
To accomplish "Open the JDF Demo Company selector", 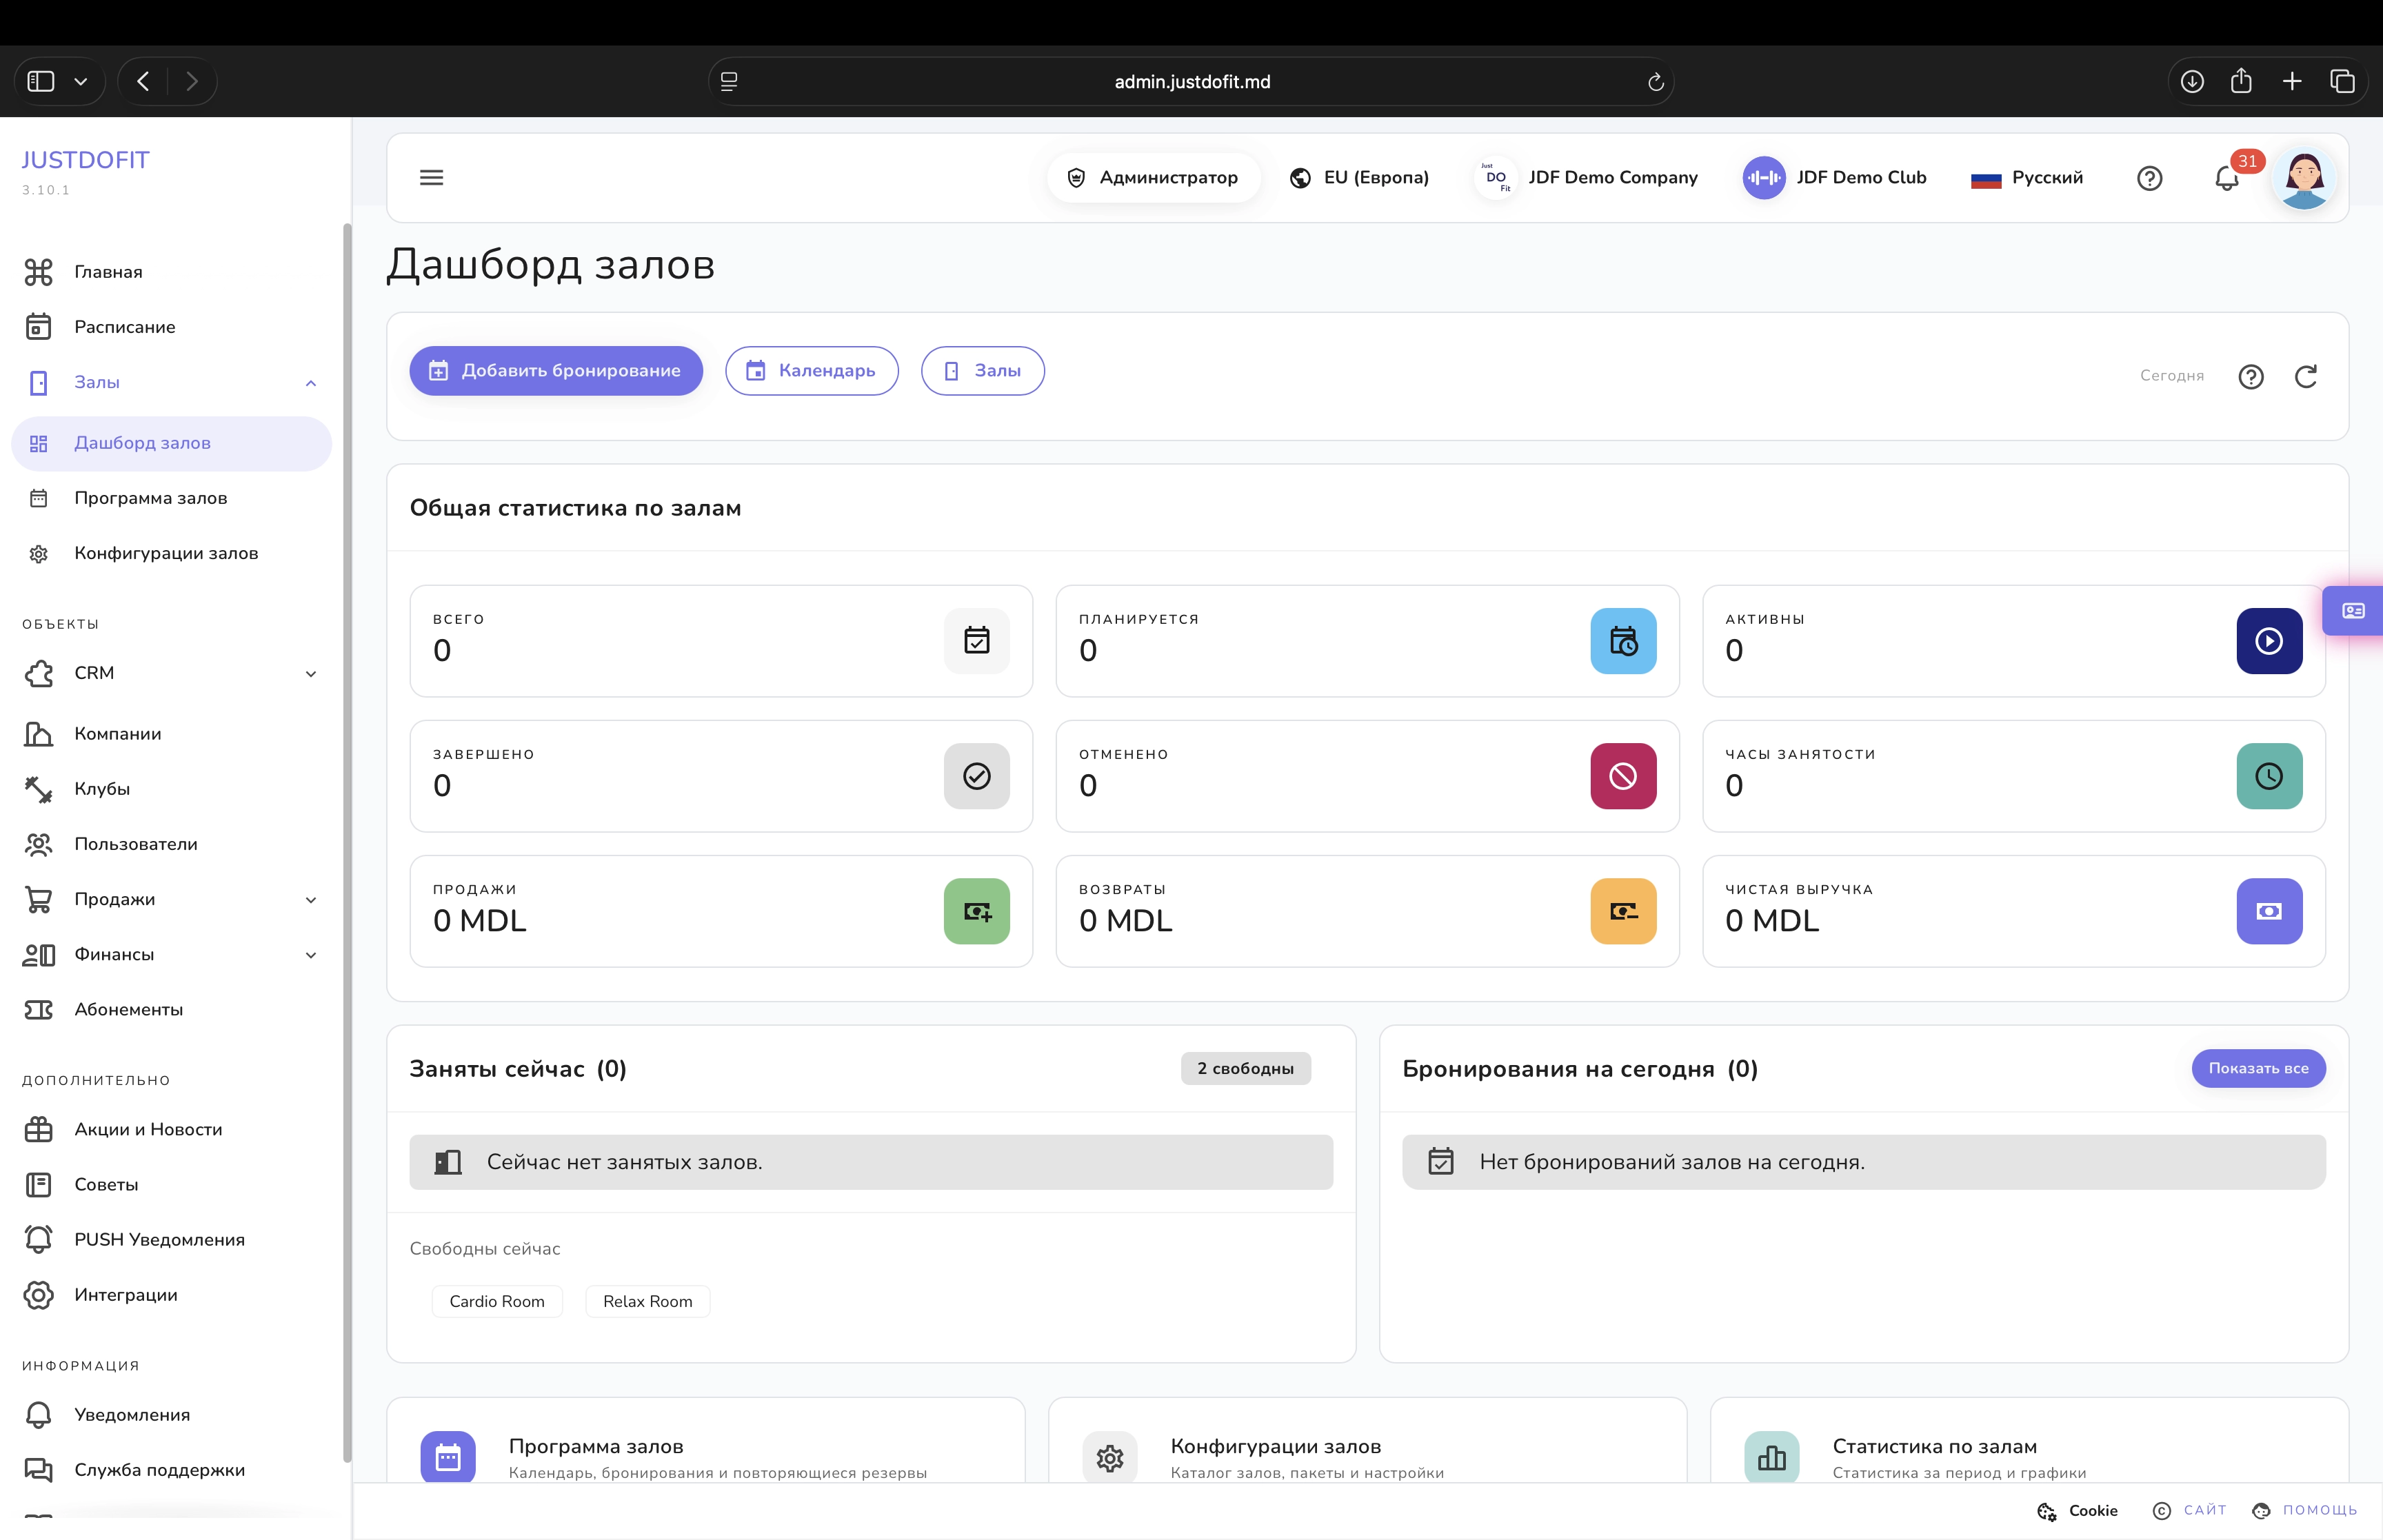I will tap(1586, 178).
